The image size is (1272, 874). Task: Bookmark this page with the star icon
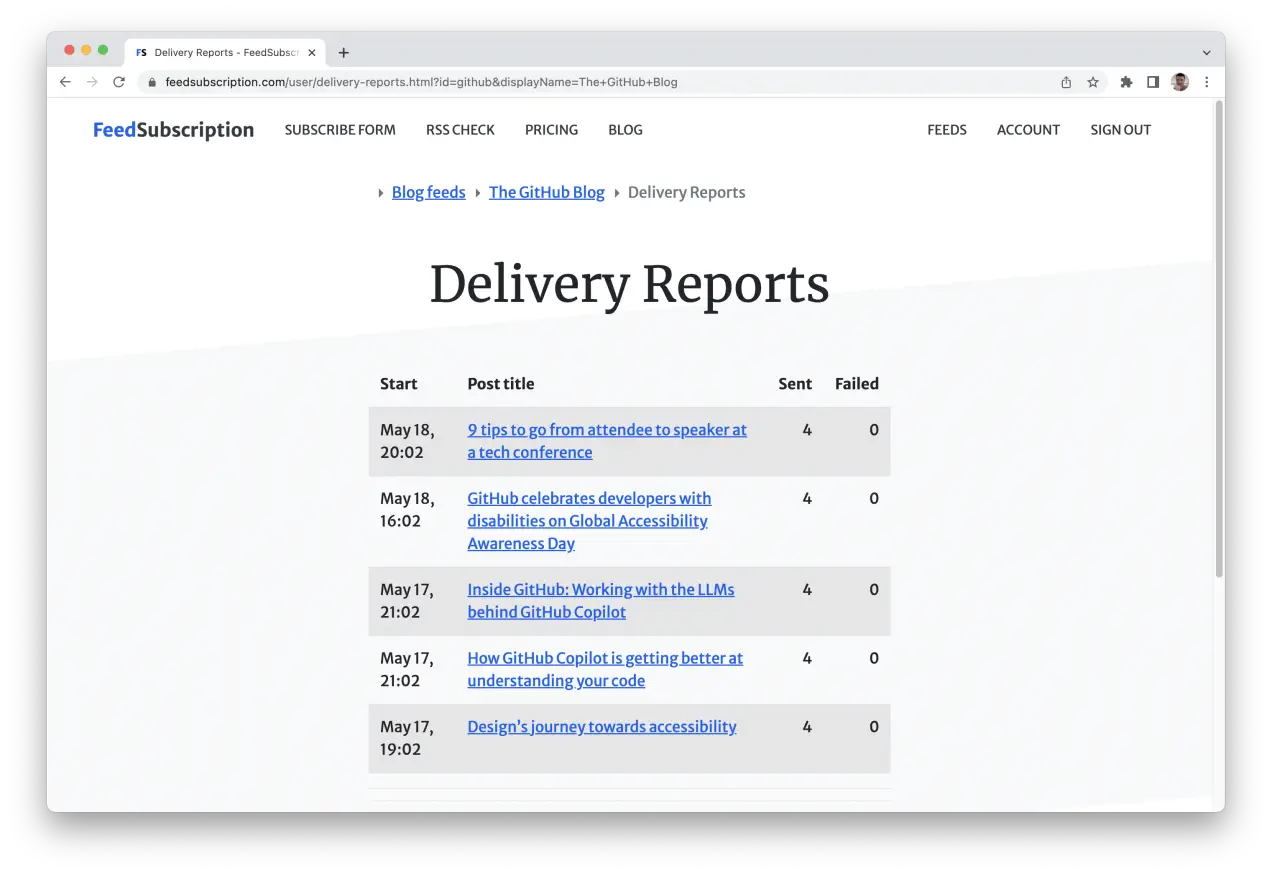[x=1093, y=82]
